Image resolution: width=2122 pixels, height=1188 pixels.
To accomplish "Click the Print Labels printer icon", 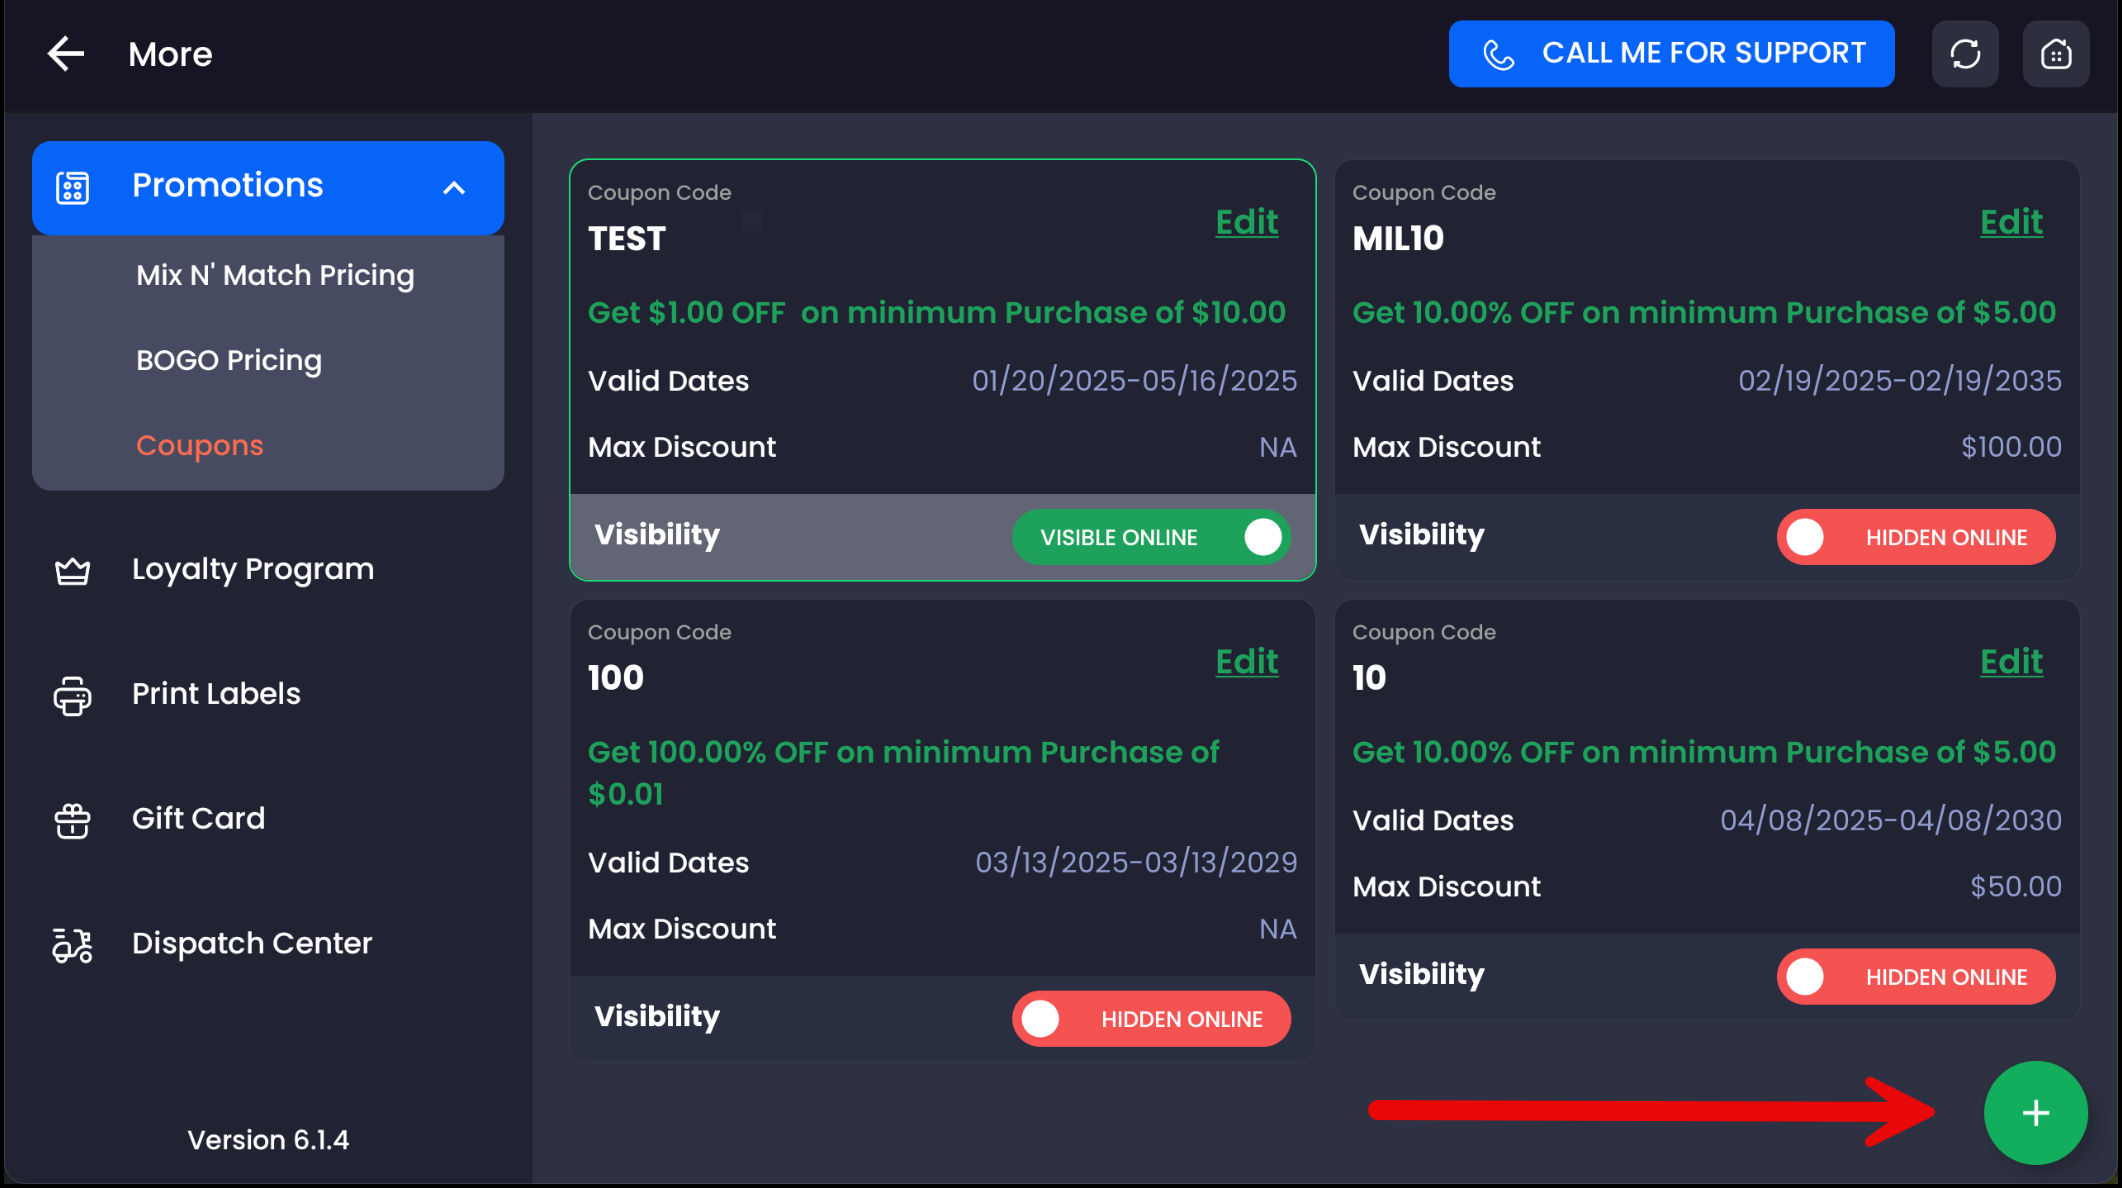I will 72,696.
